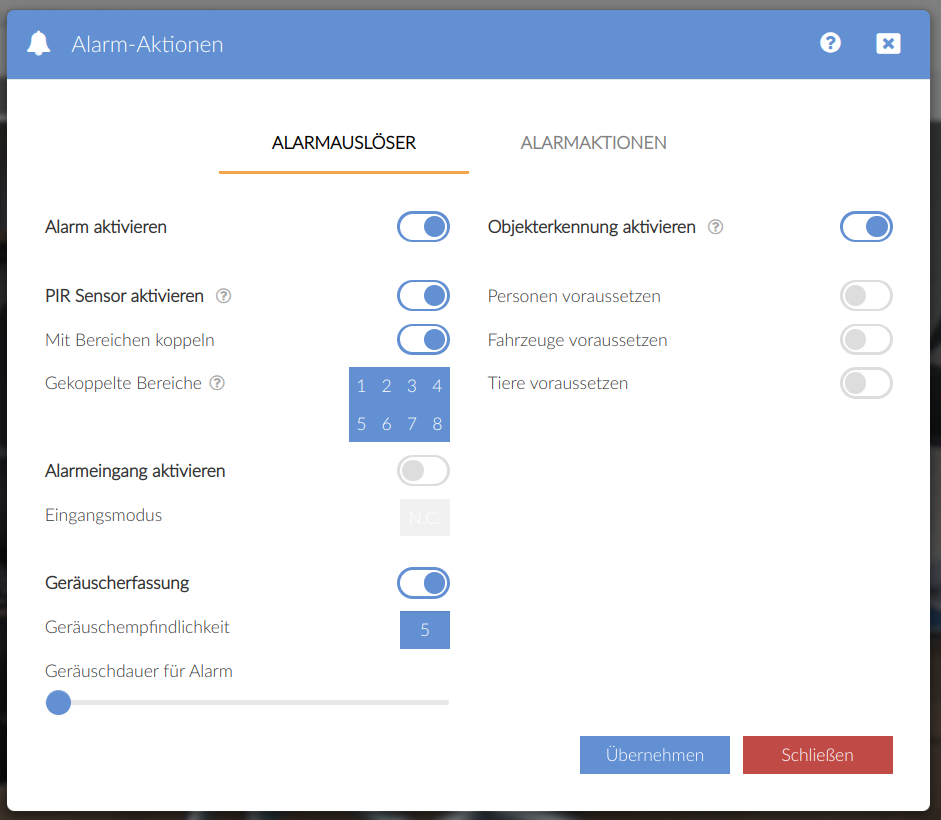
Task: Enable Personen voraussetzen toggle
Action: [x=866, y=296]
